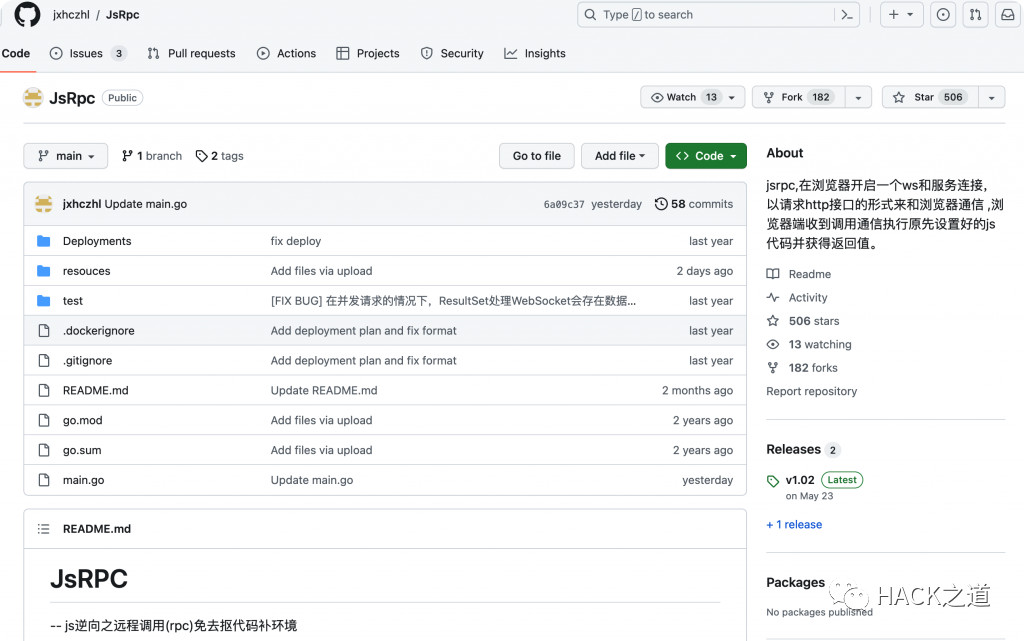Open the pull requests icon in top header

975,14
